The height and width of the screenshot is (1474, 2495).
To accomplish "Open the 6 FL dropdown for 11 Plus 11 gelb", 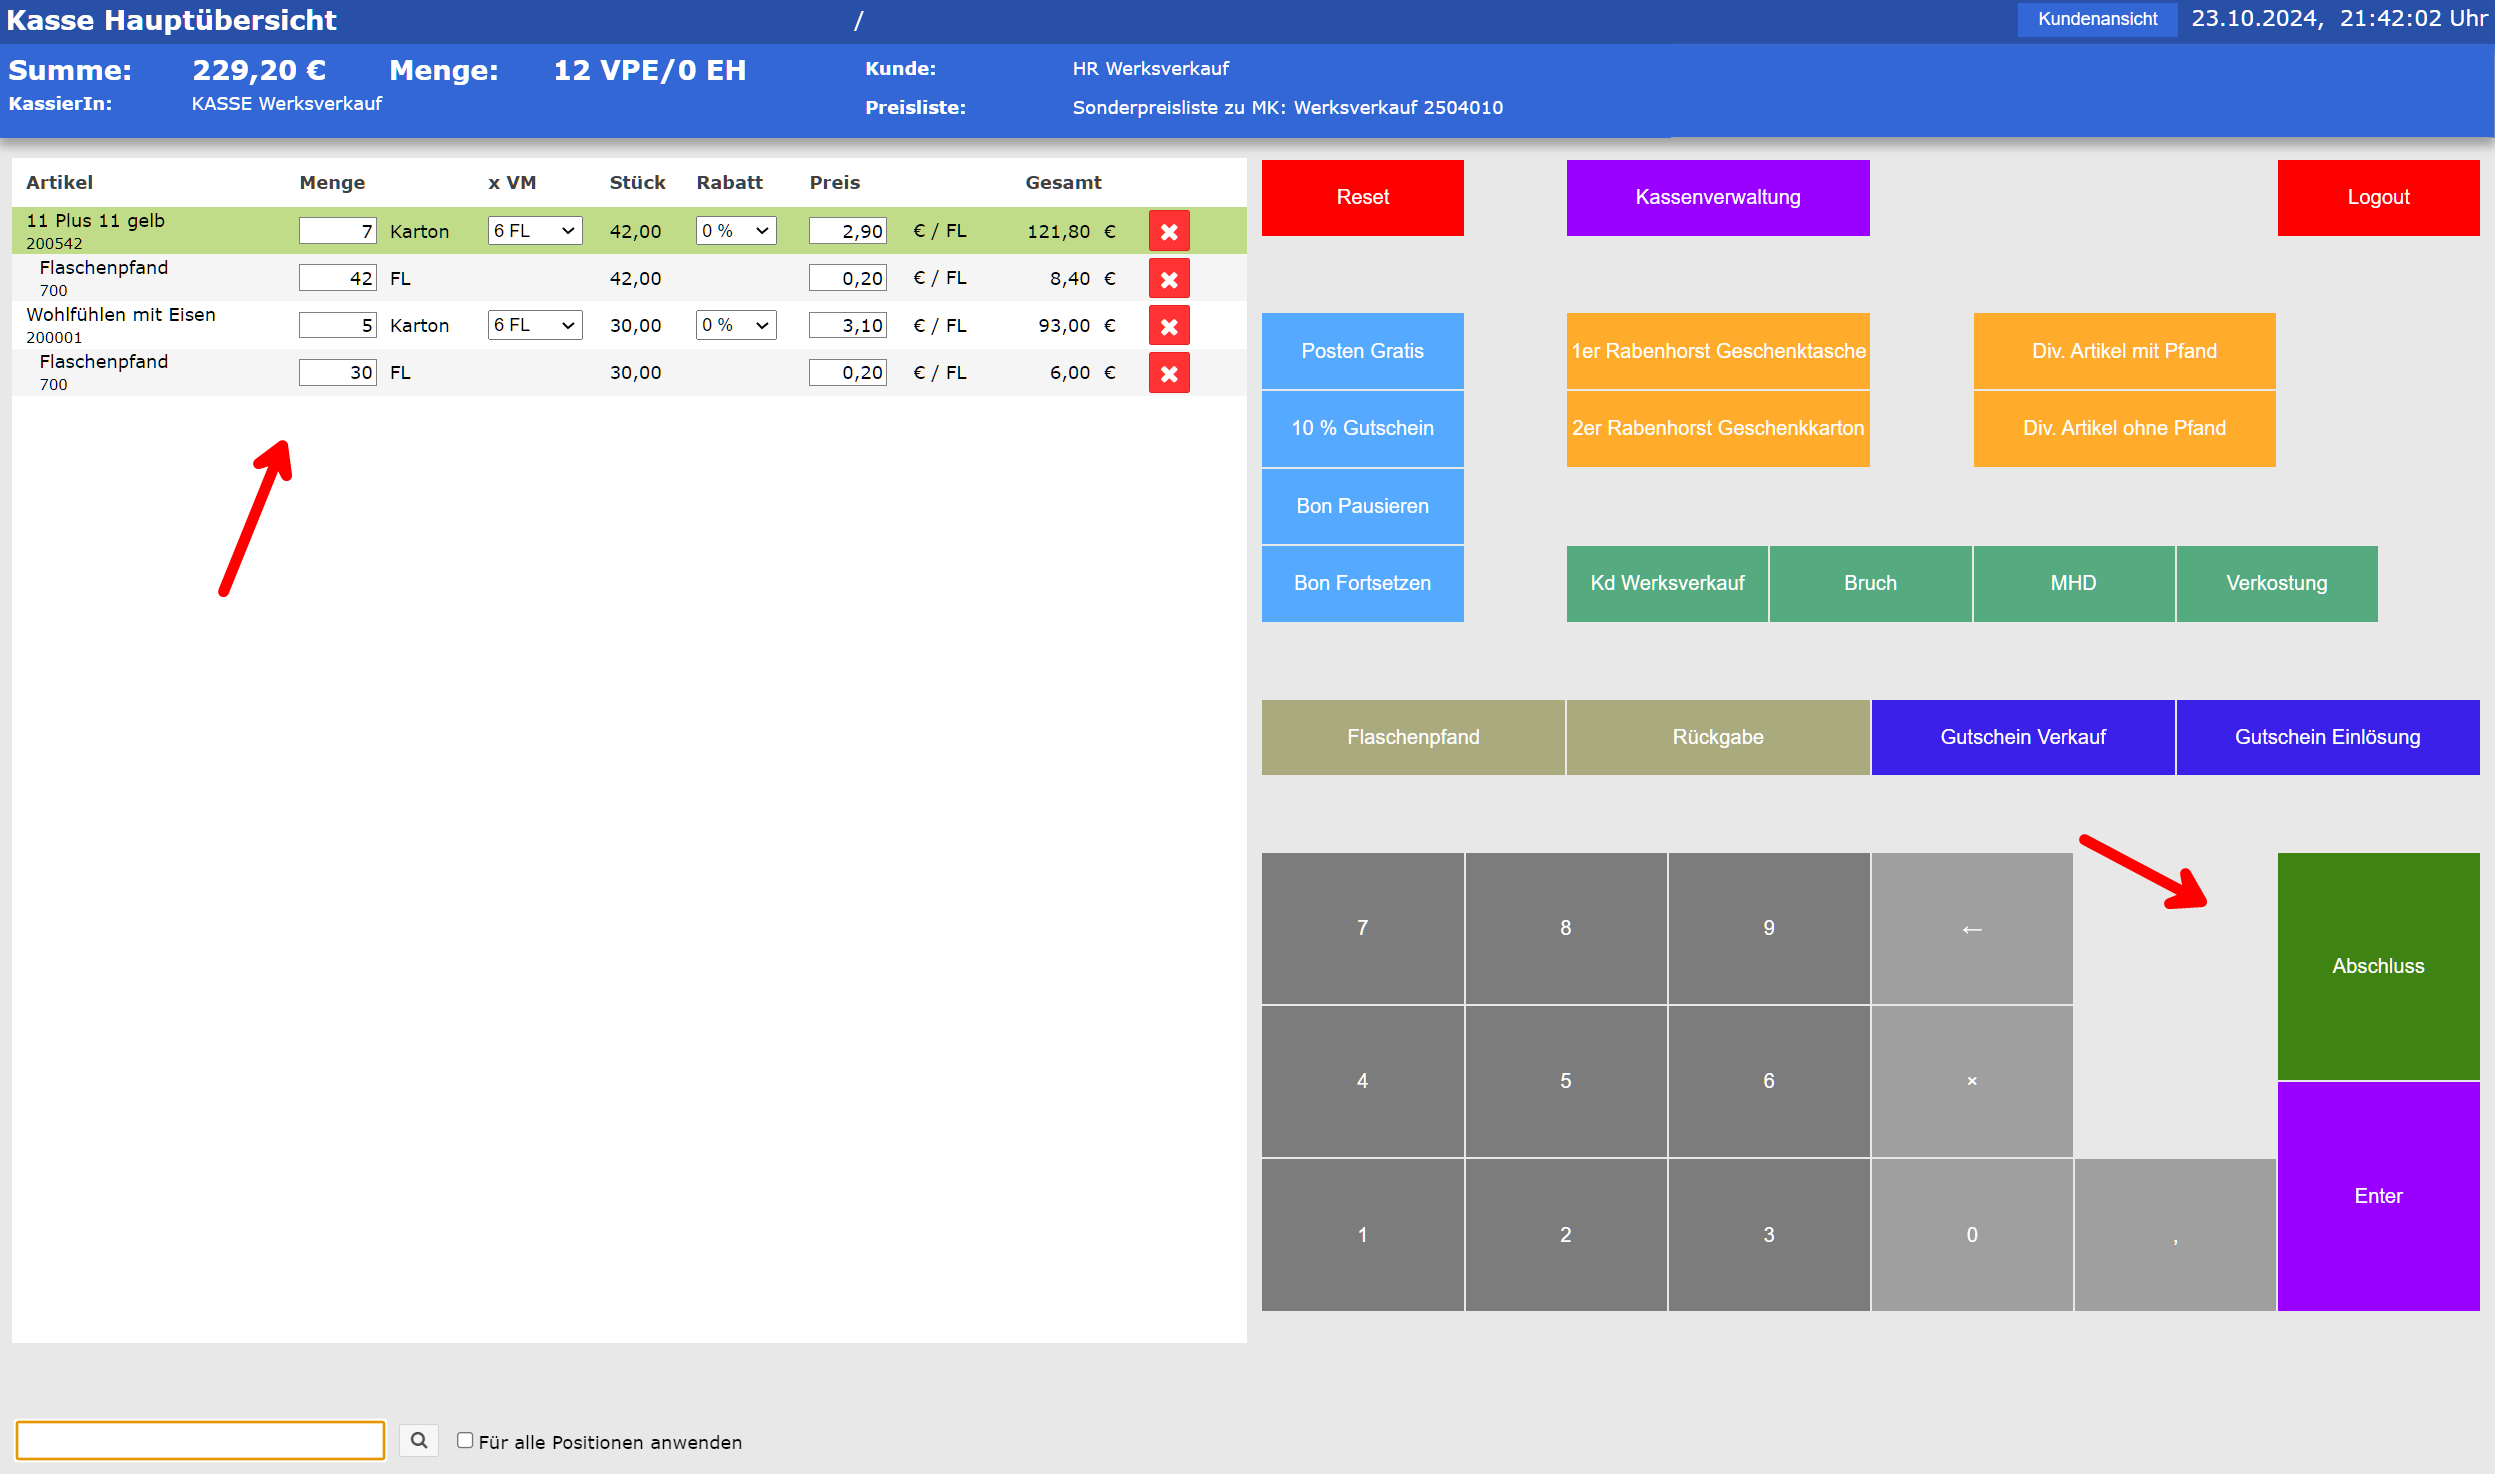I will [x=535, y=231].
